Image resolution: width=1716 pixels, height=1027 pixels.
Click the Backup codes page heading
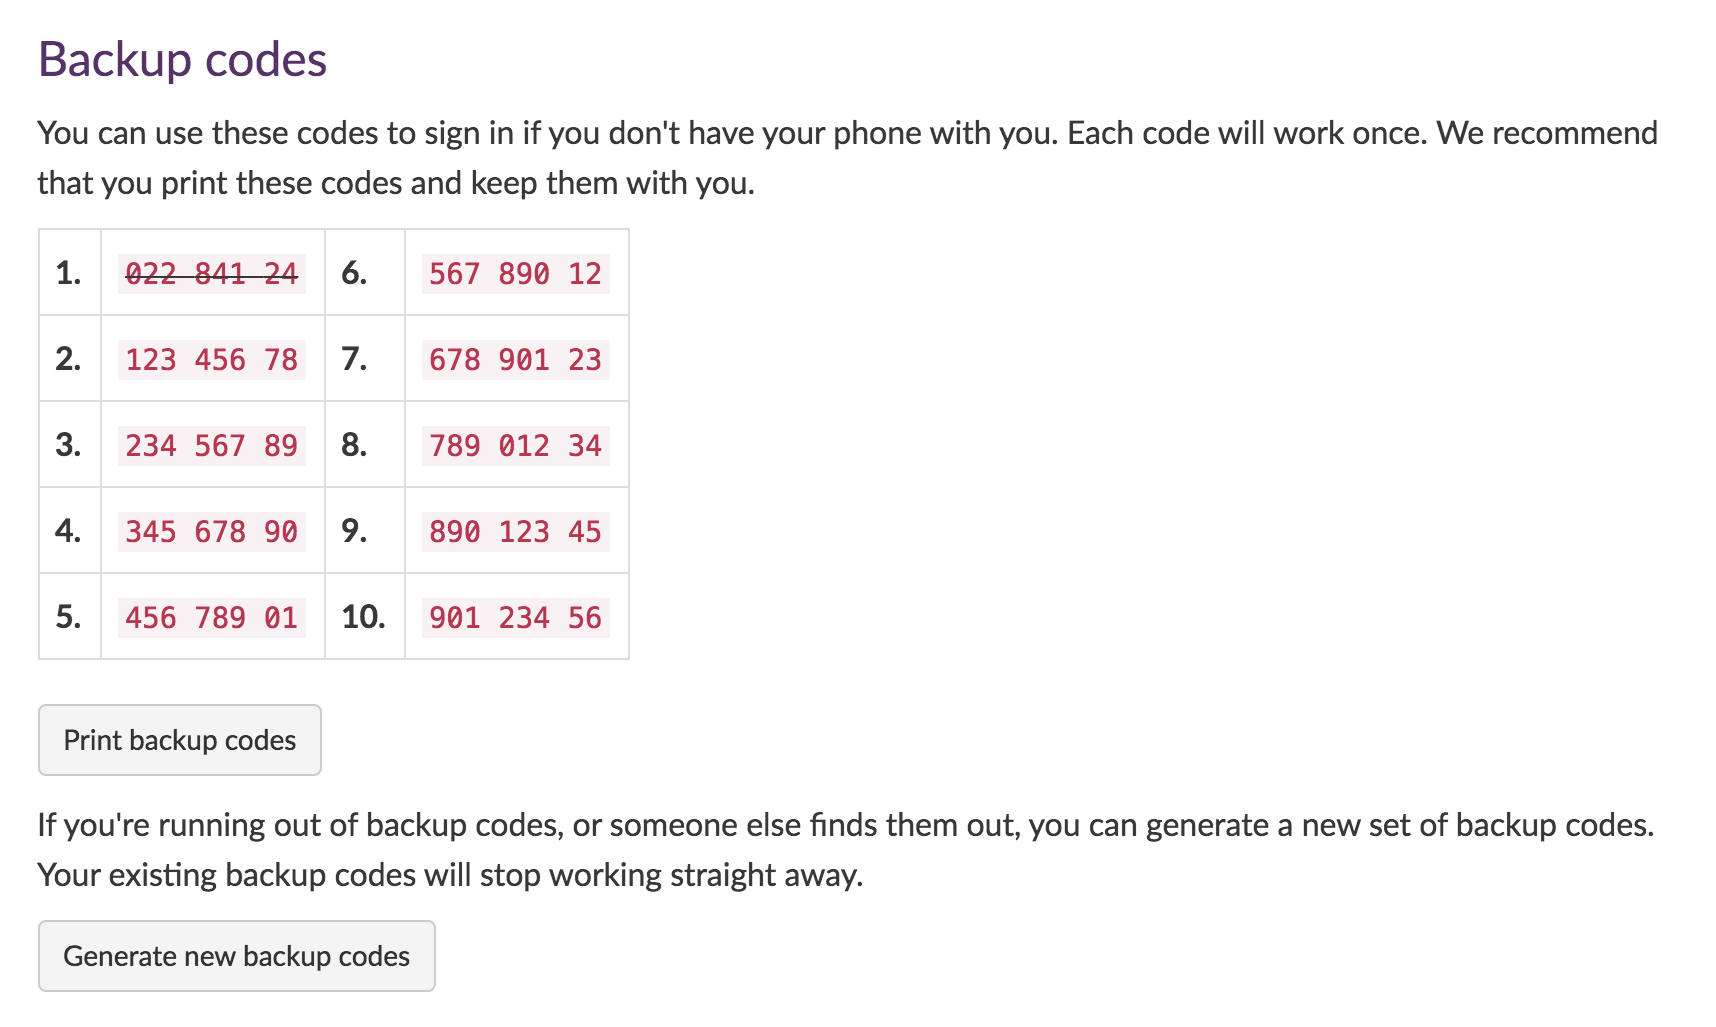click(x=182, y=58)
